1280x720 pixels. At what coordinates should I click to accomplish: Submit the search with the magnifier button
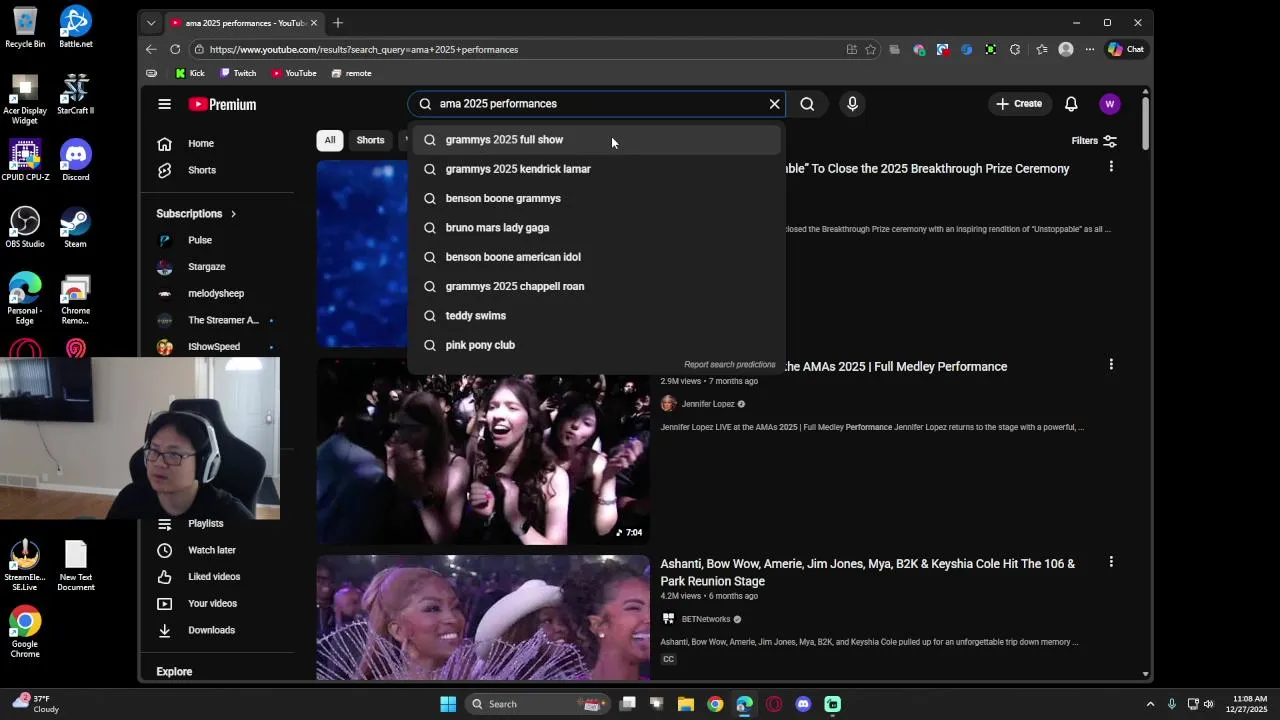click(807, 104)
